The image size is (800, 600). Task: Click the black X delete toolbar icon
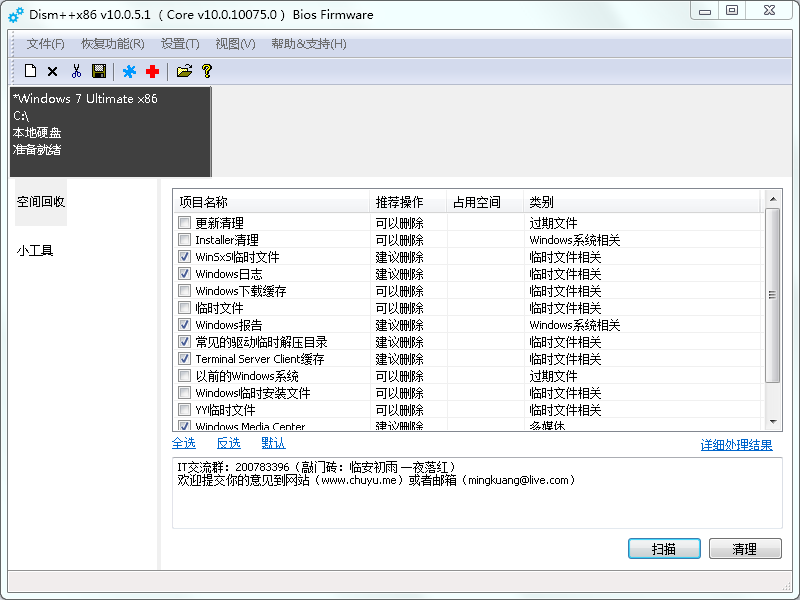tap(52, 71)
